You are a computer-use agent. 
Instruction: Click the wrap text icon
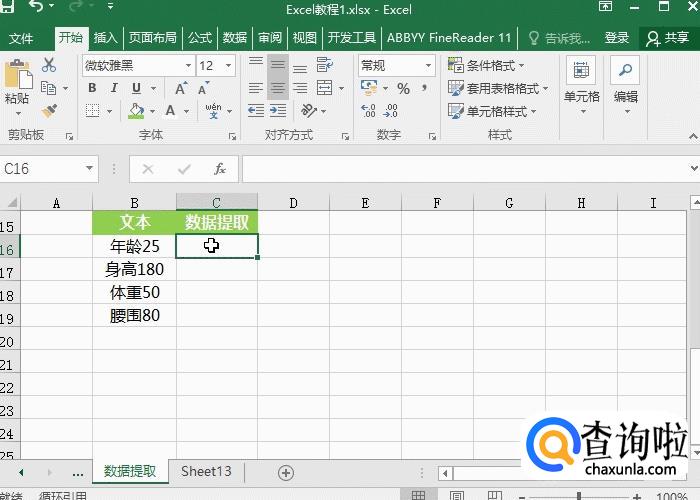point(325,65)
